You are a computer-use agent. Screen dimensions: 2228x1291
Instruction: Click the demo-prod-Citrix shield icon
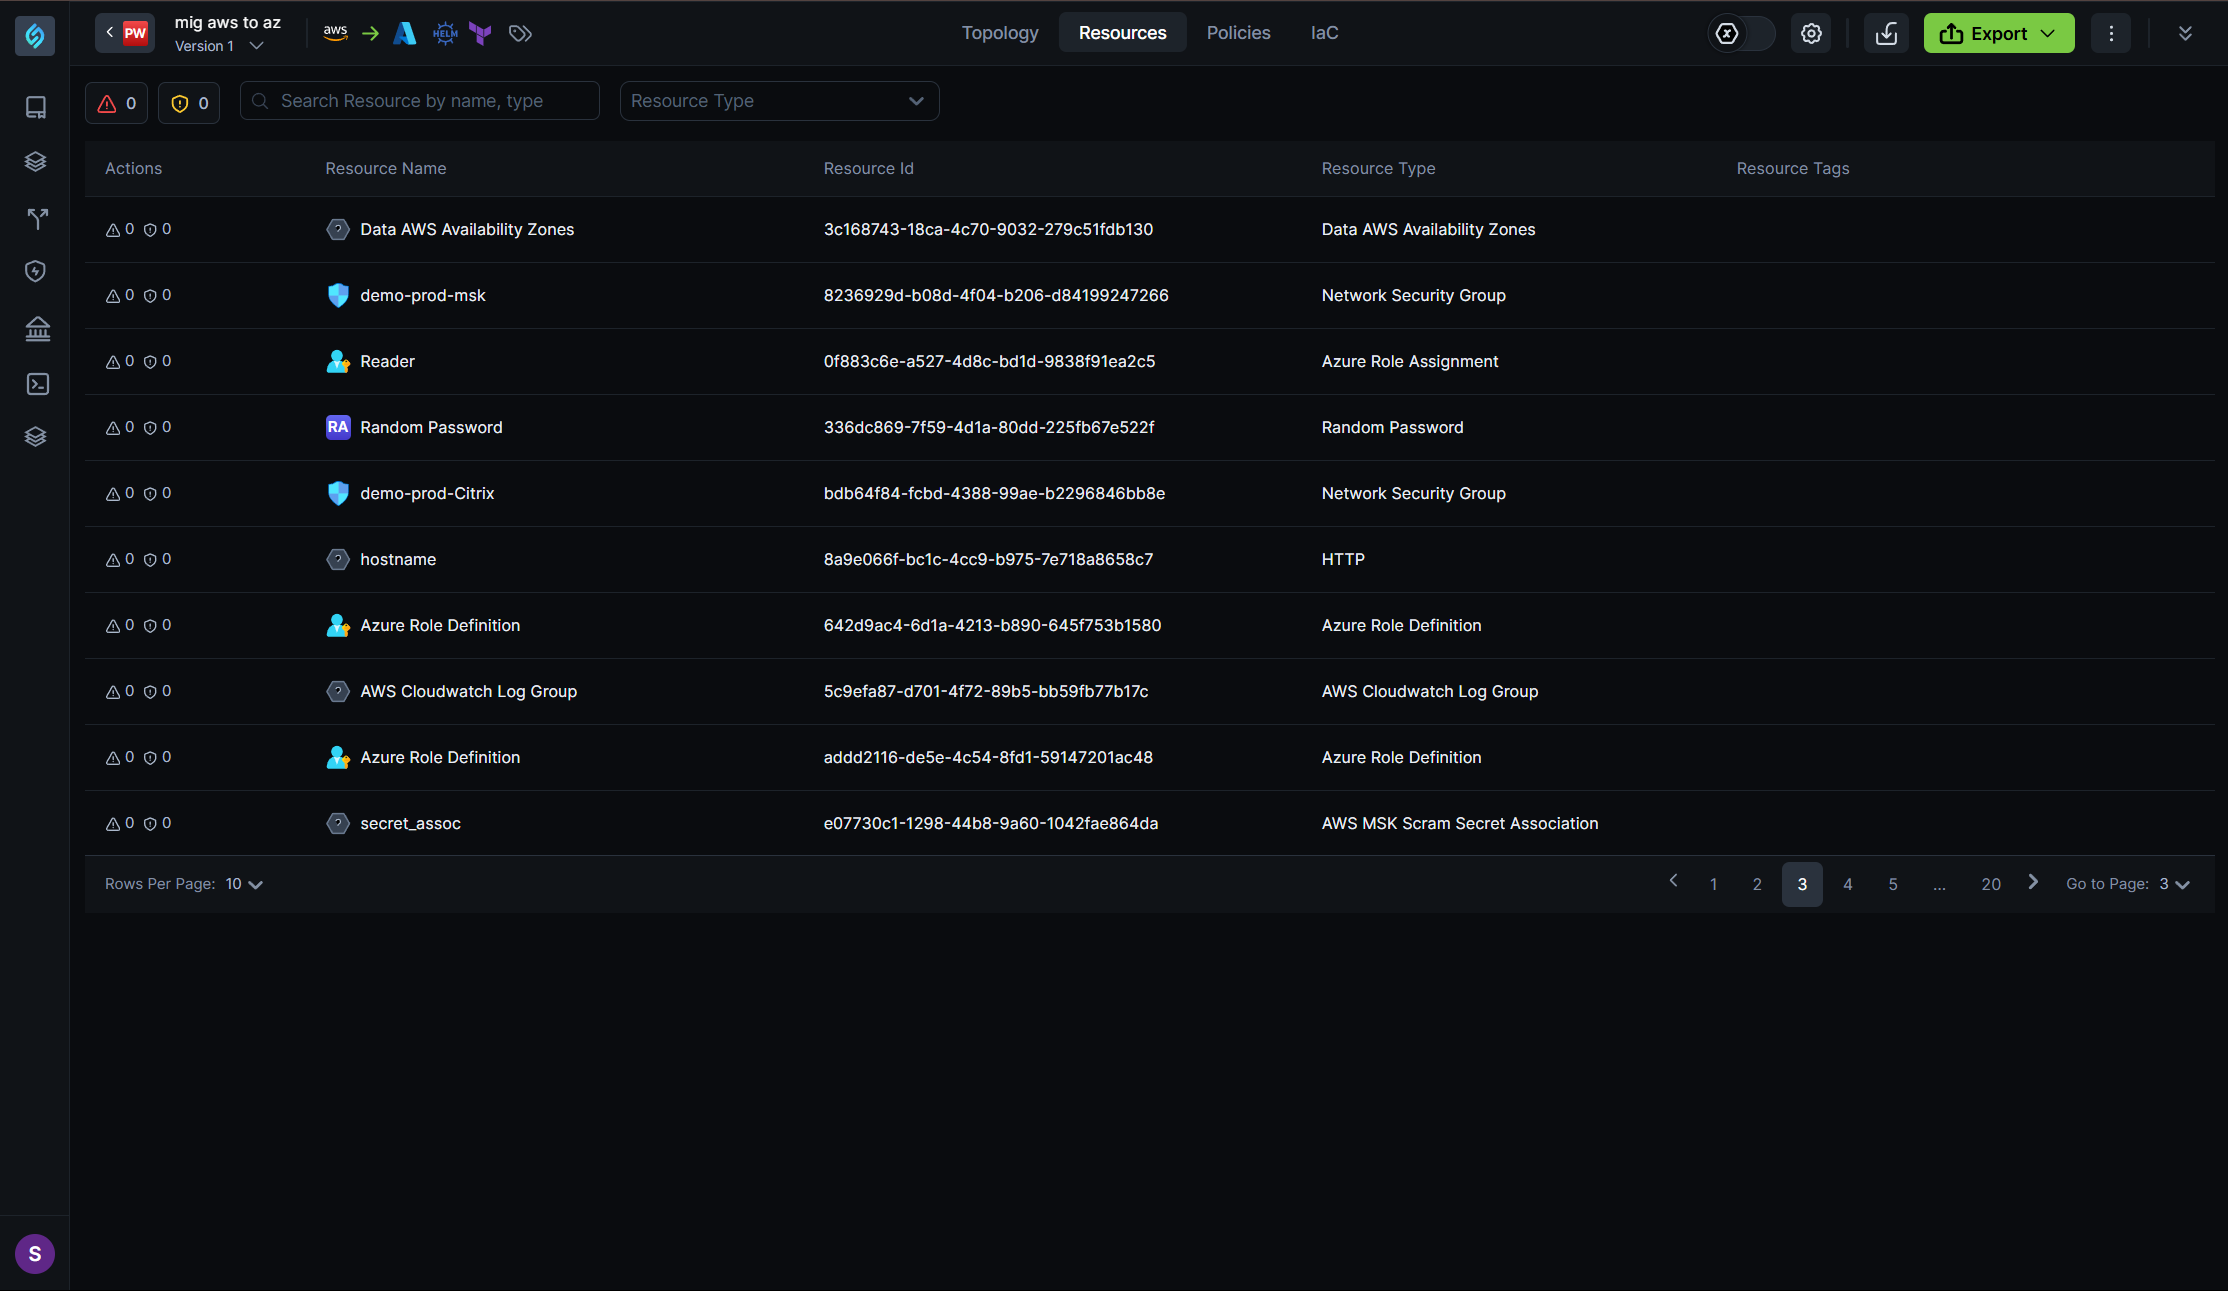coord(338,493)
